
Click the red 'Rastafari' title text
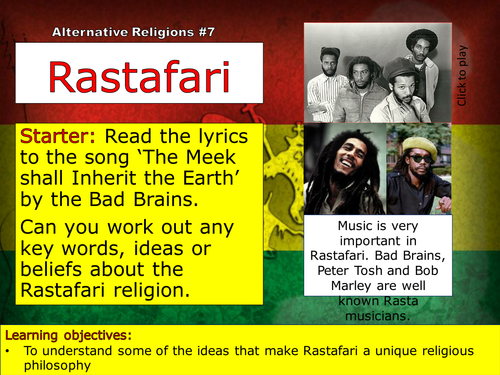(139, 76)
